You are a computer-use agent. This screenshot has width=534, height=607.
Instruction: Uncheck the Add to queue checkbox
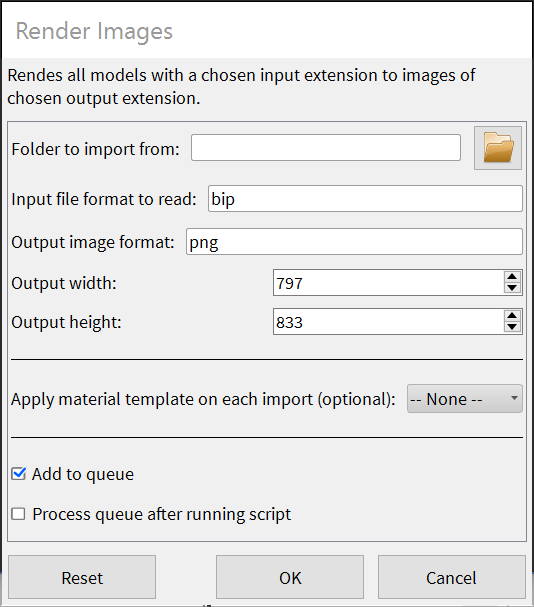pyautogui.click(x=19, y=474)
